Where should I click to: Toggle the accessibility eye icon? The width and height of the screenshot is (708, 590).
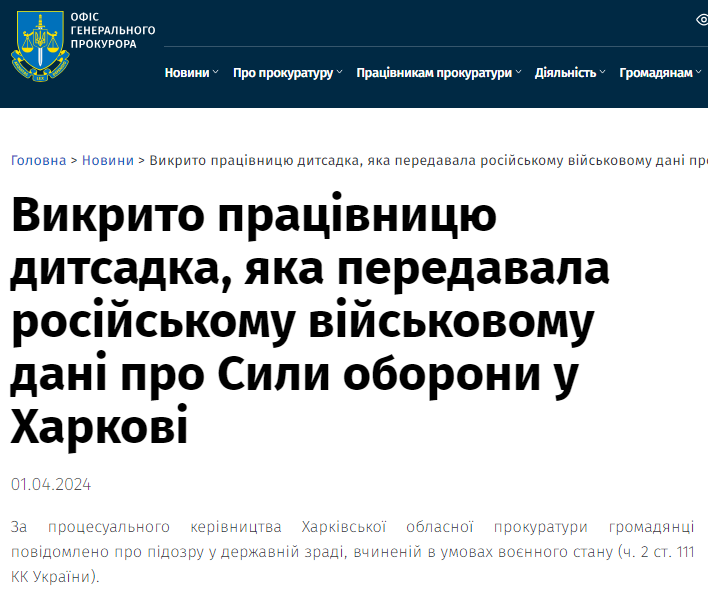(702, 19)
